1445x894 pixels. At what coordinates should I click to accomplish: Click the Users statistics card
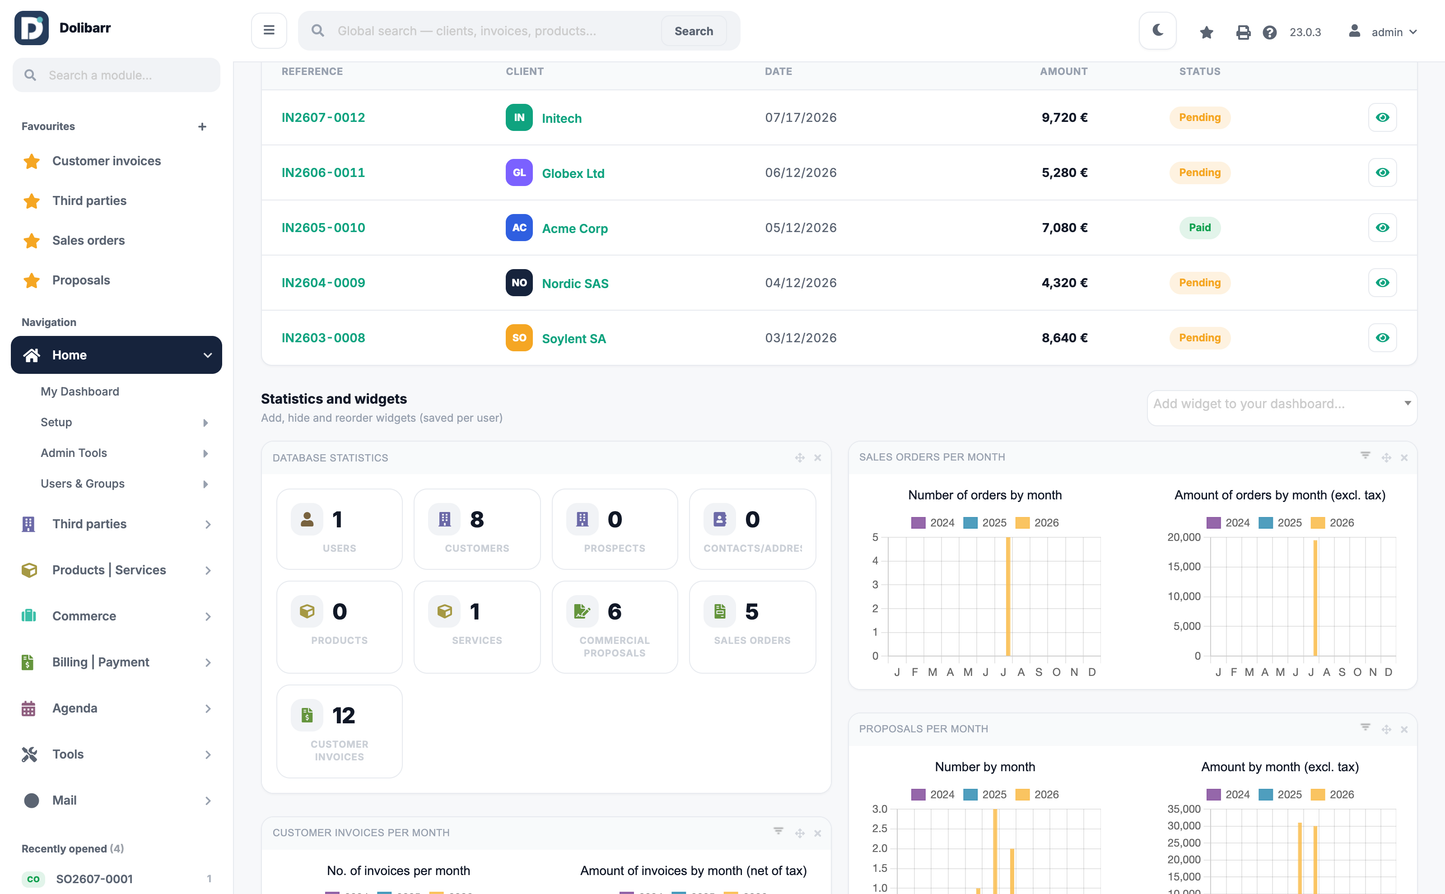click(x=339, y=529)
